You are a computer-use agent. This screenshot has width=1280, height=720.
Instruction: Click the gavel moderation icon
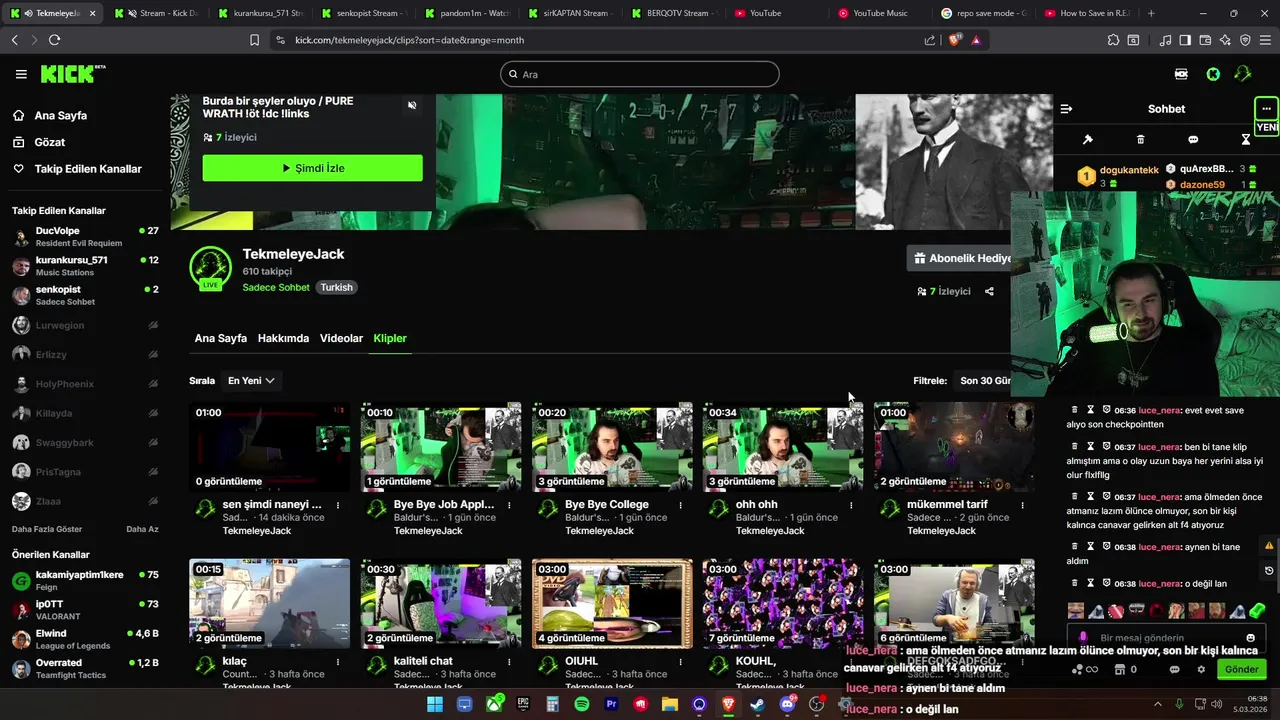click(x=1087, y=140)
